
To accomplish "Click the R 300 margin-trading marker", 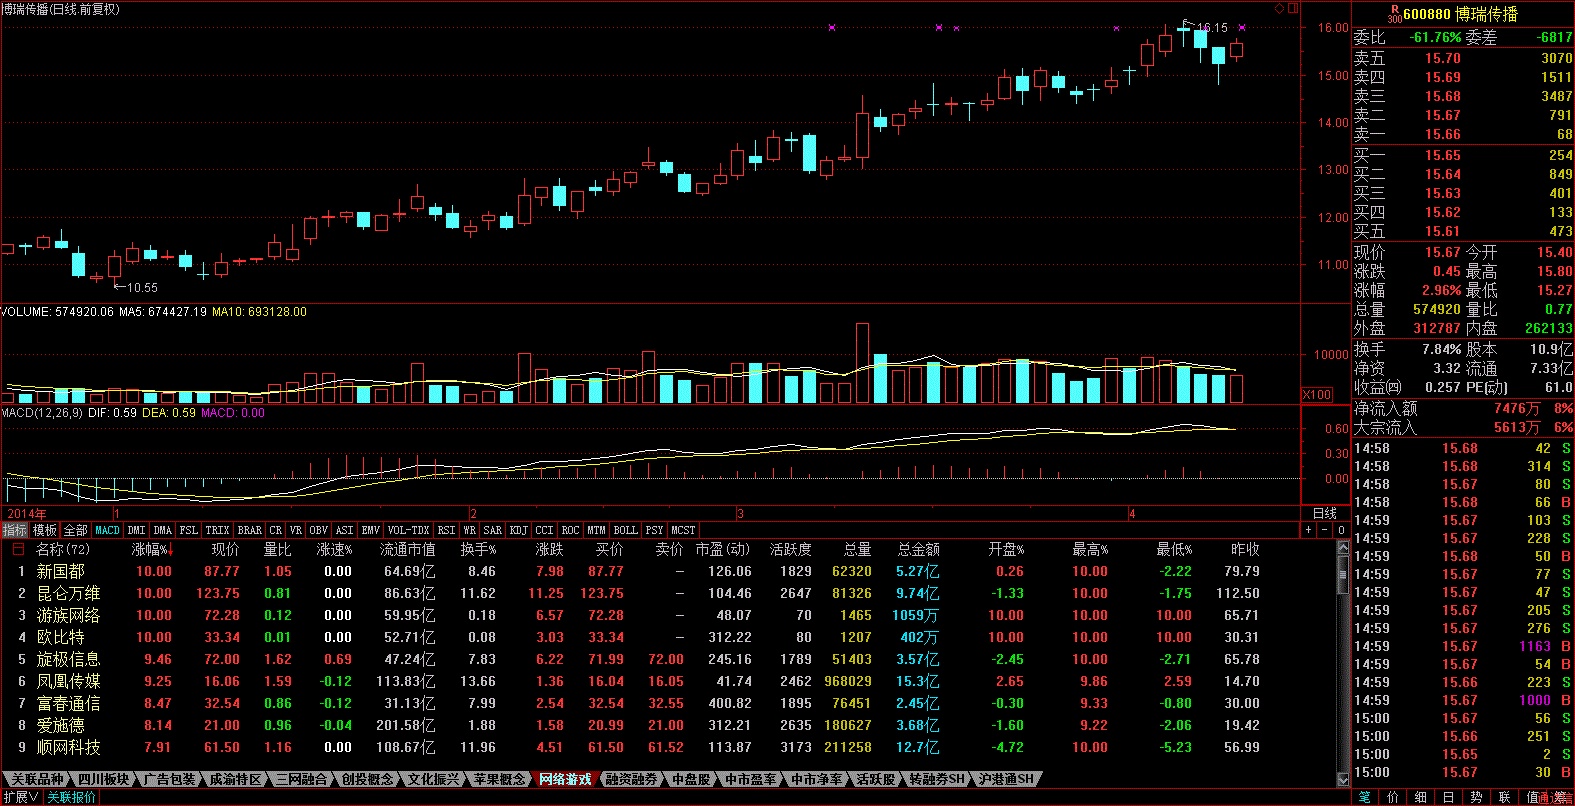I will click(x=1394, y=14).
